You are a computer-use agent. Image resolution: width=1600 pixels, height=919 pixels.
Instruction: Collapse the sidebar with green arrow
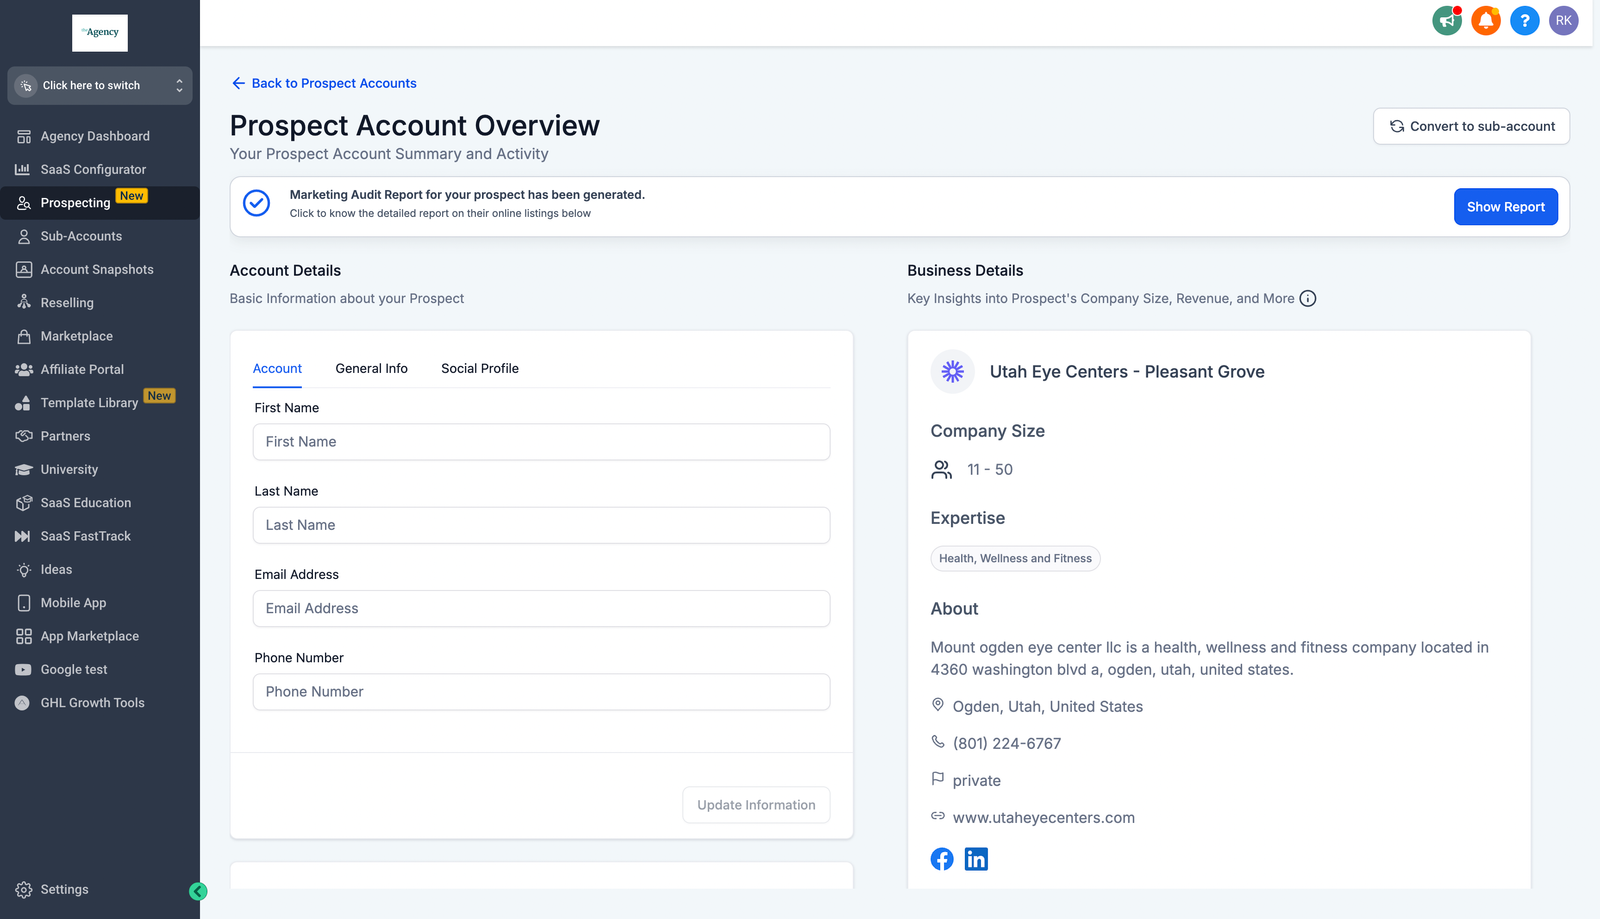198,891
